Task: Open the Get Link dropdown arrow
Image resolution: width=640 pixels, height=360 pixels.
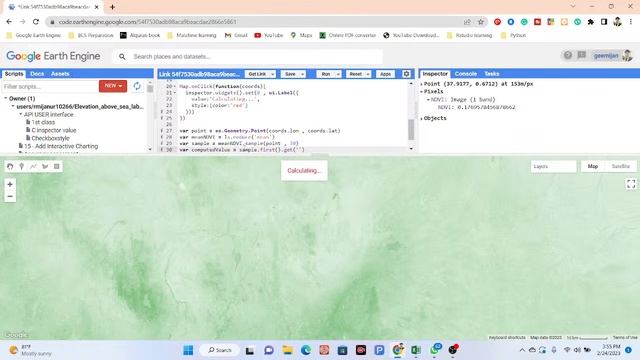Action: coord(272,74)
